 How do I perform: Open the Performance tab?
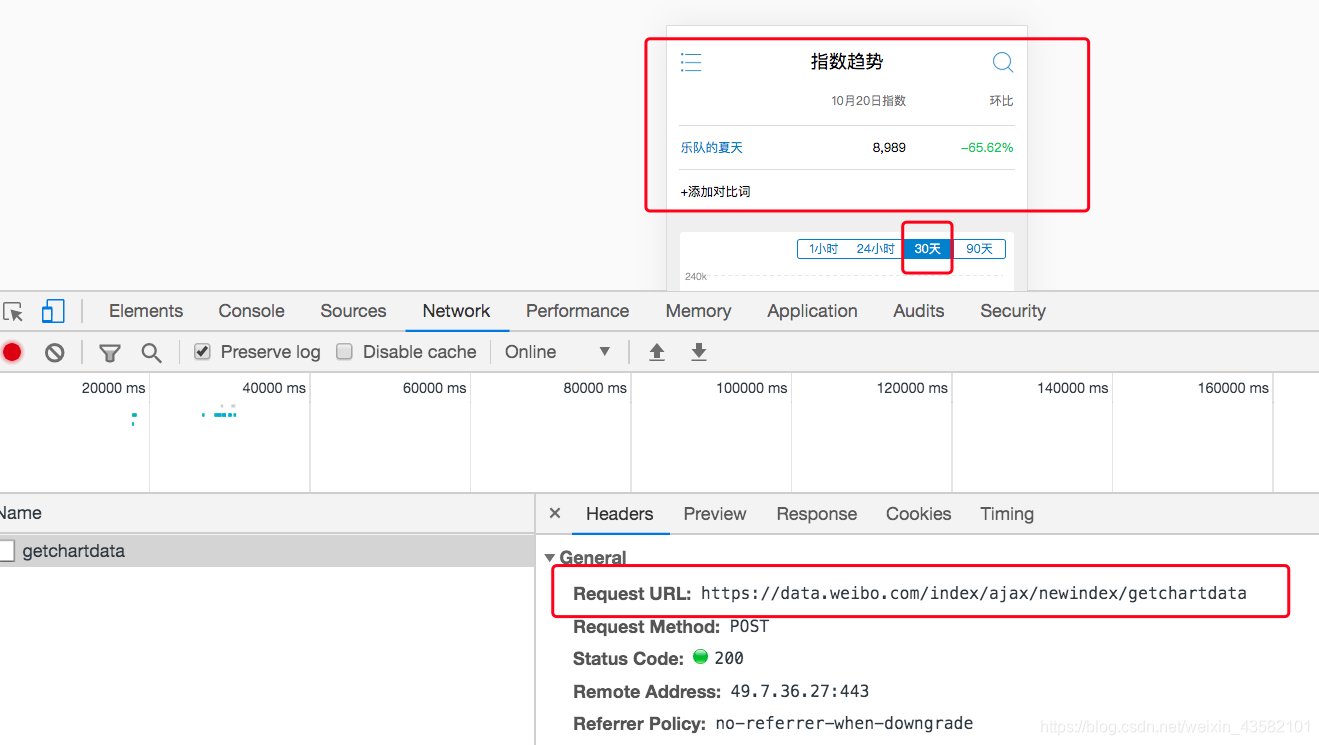tap(577, 311)
